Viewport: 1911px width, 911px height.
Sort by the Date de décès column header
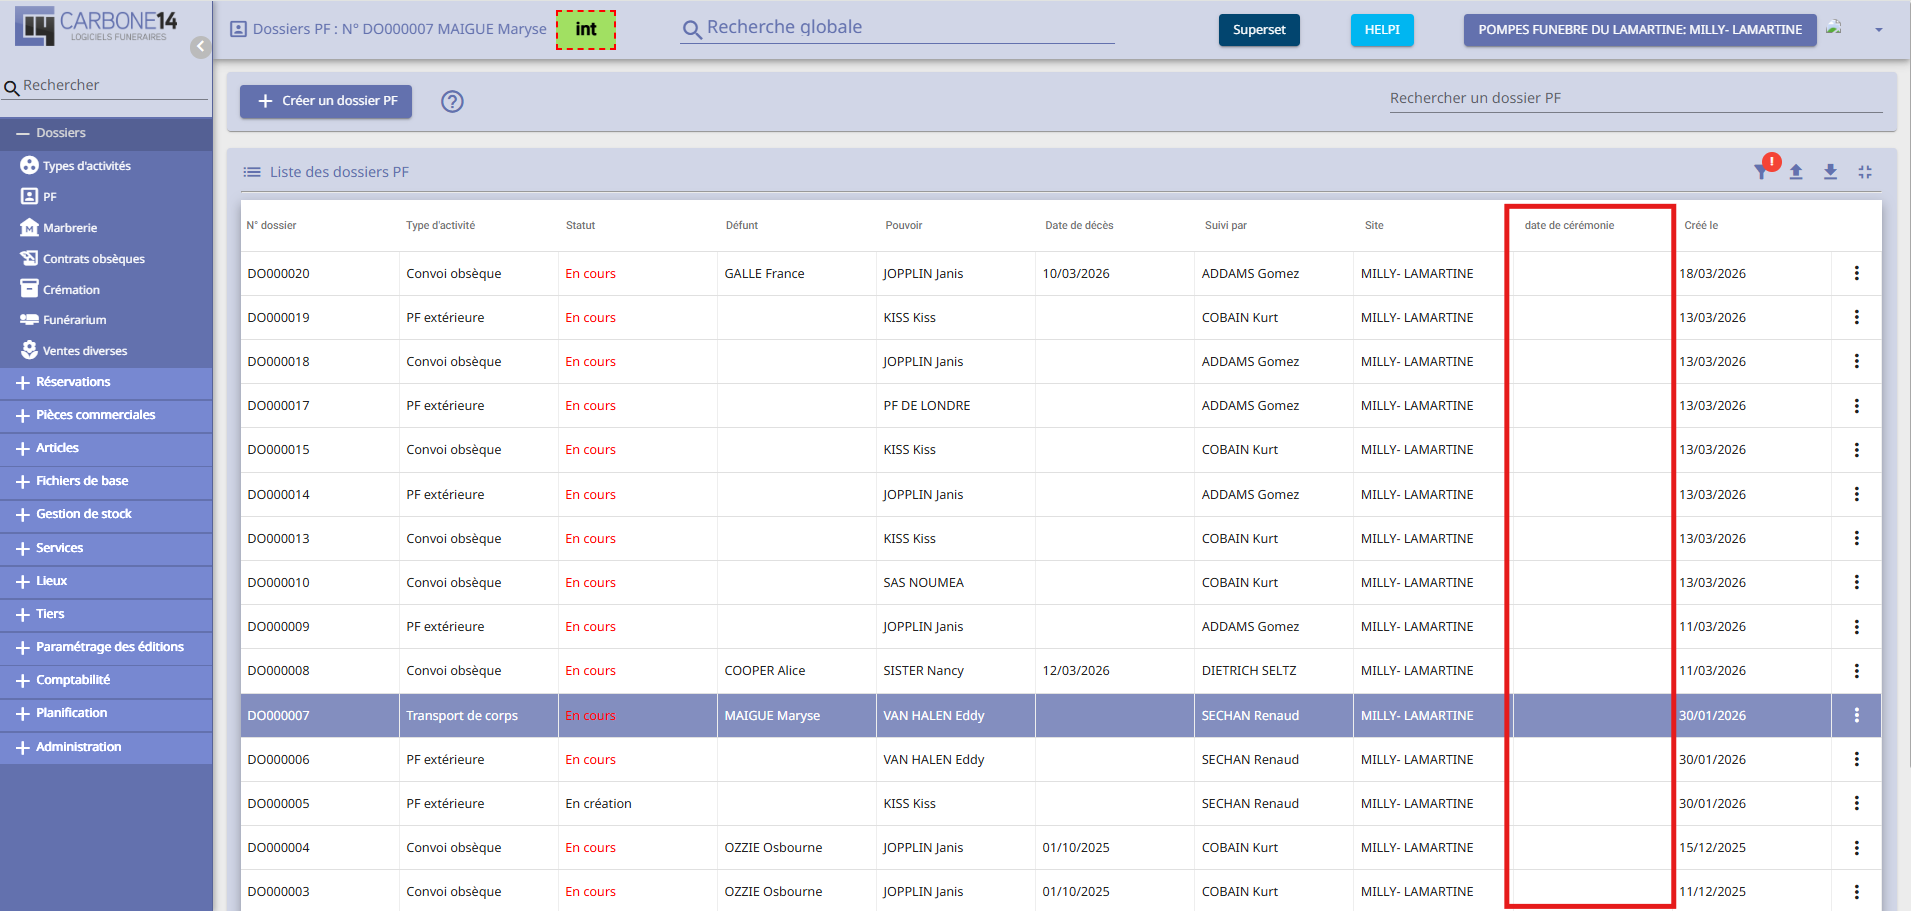[x=1079, y=226]
